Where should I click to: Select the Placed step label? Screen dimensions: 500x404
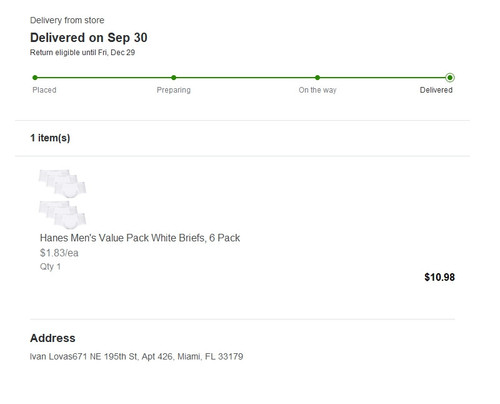(x=44, y=90)
